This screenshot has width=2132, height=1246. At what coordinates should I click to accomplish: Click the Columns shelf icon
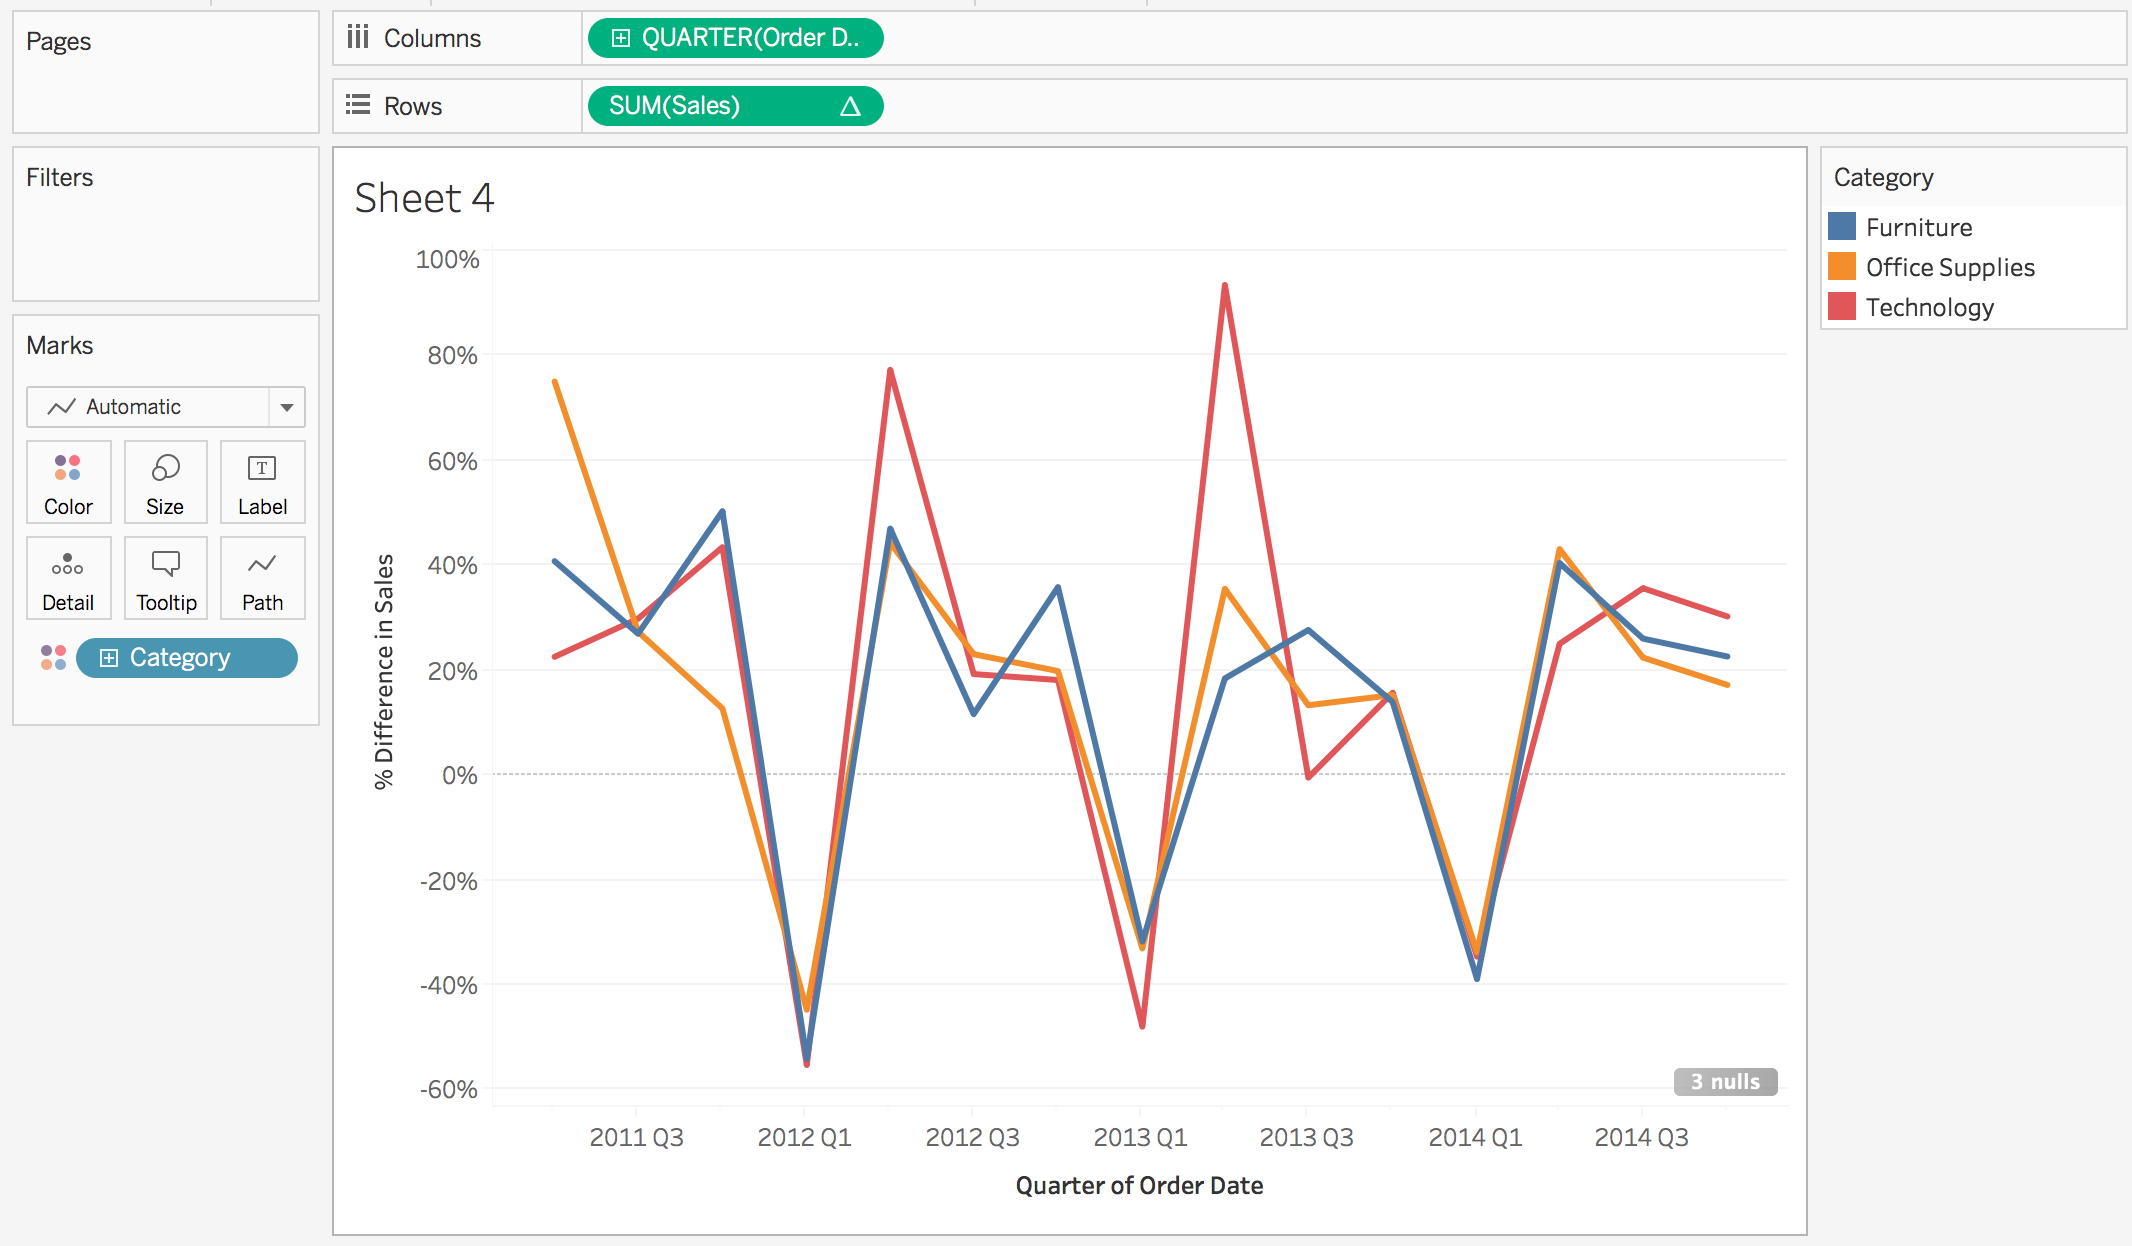358,38
